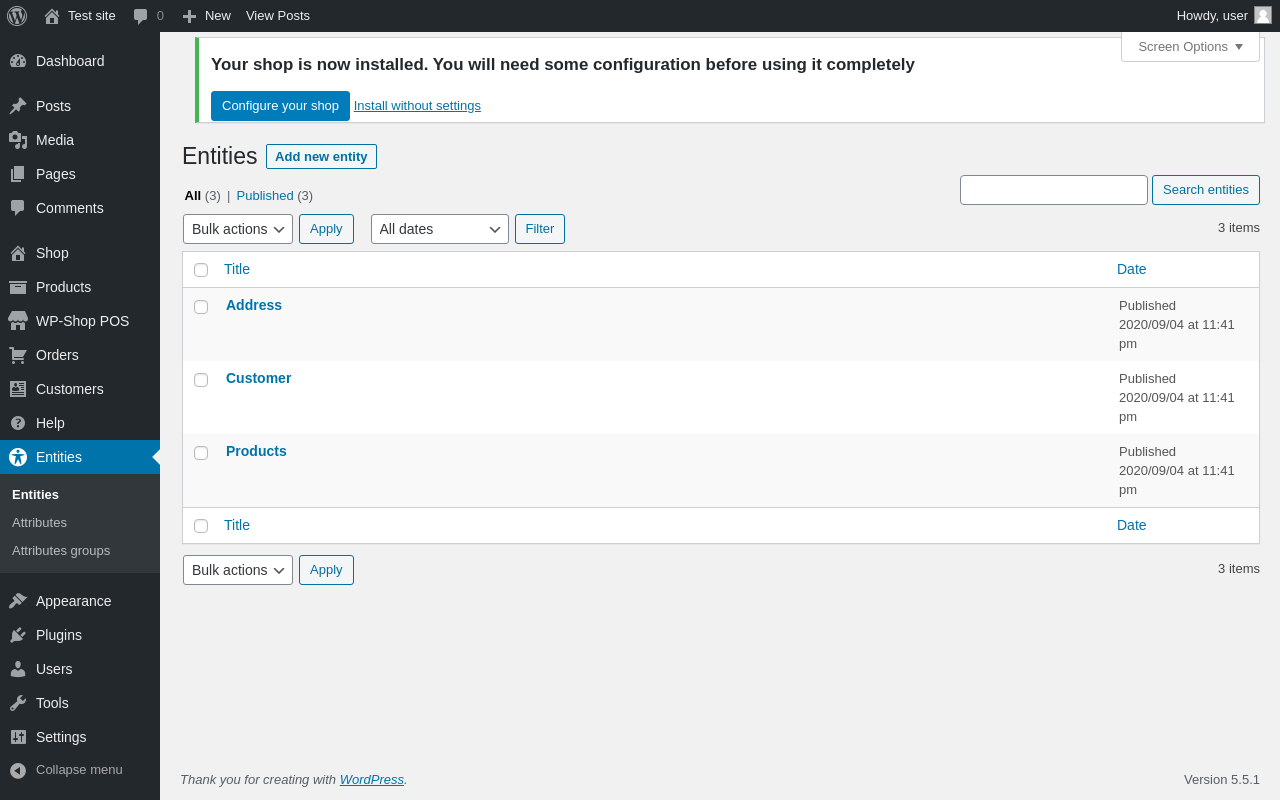Show All entities filter link
The image size is (1280, 800).
pos(193,196)
